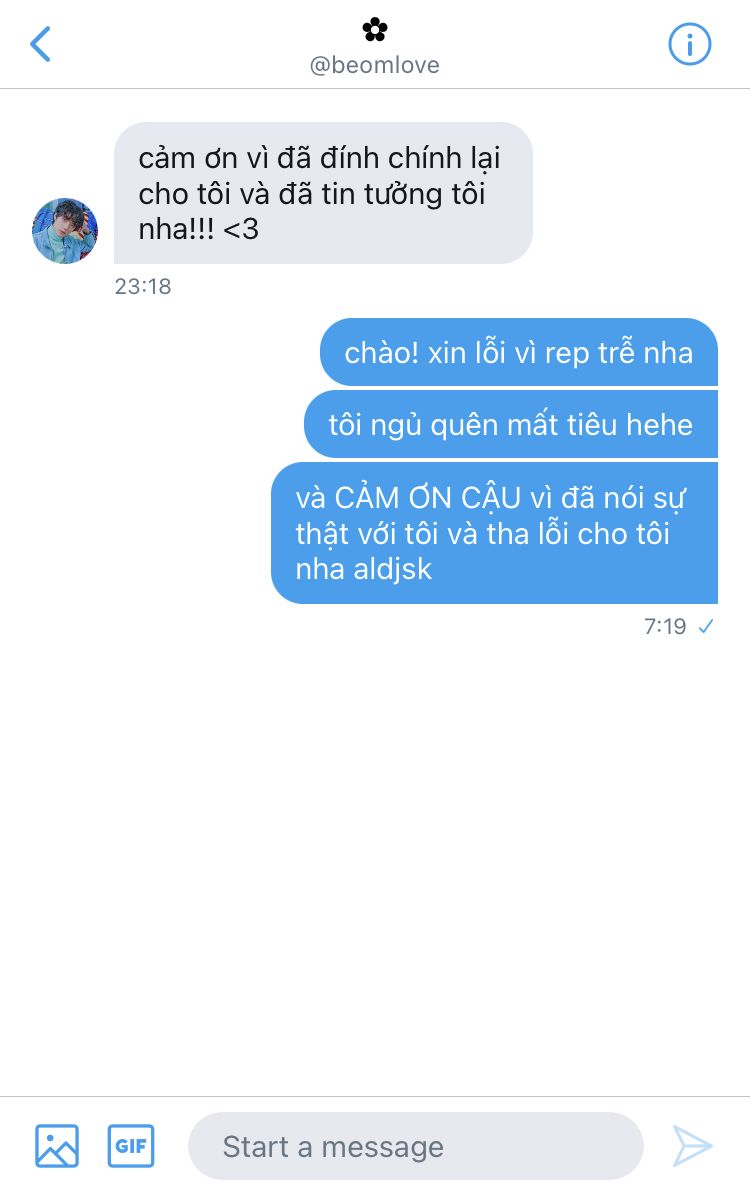750x1196 pixels.
Task: Focus the Start a message field
Action: coord(416,1146)
